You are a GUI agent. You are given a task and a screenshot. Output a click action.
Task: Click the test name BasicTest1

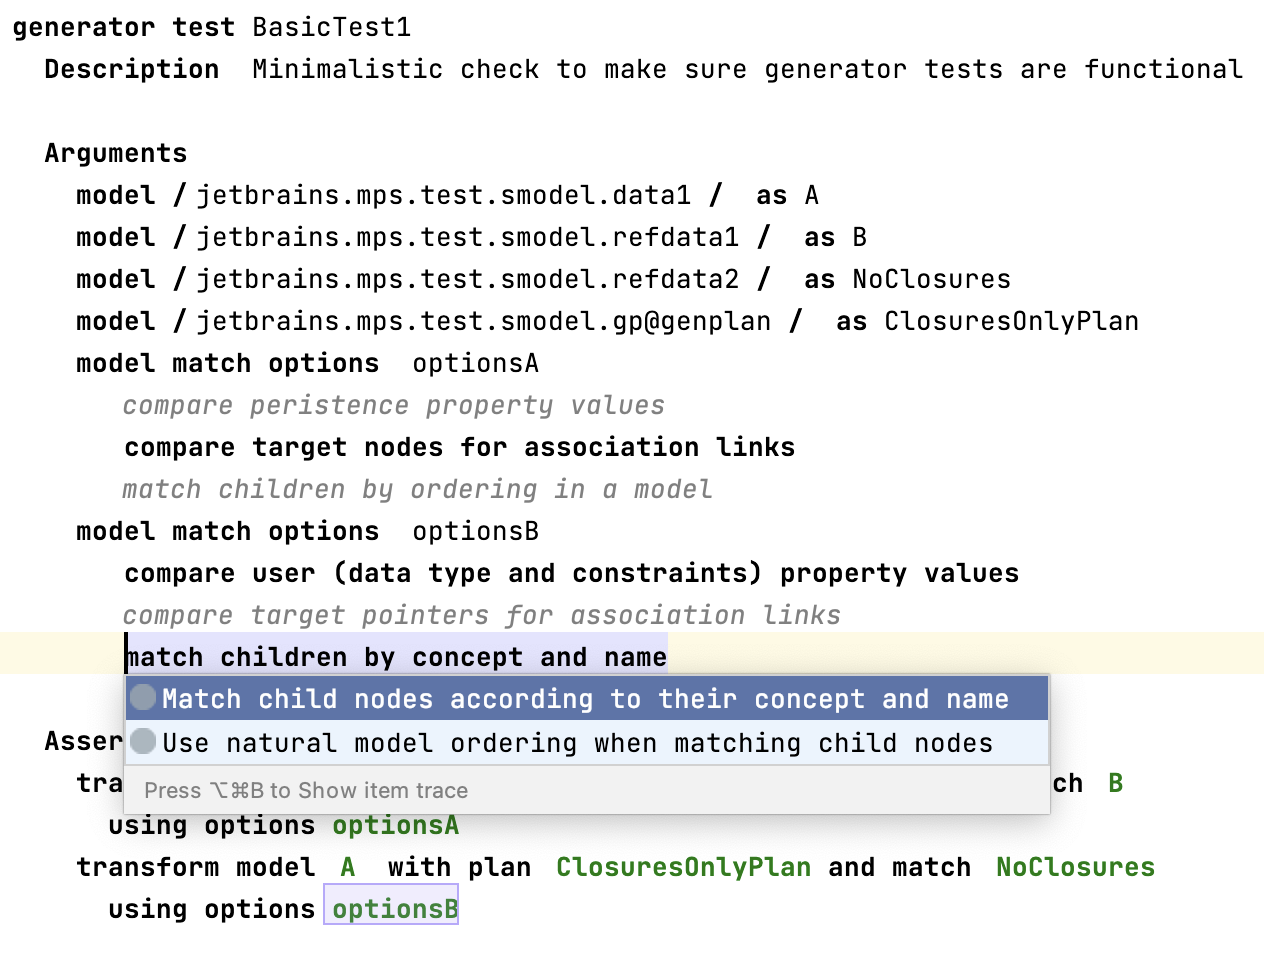331,27
